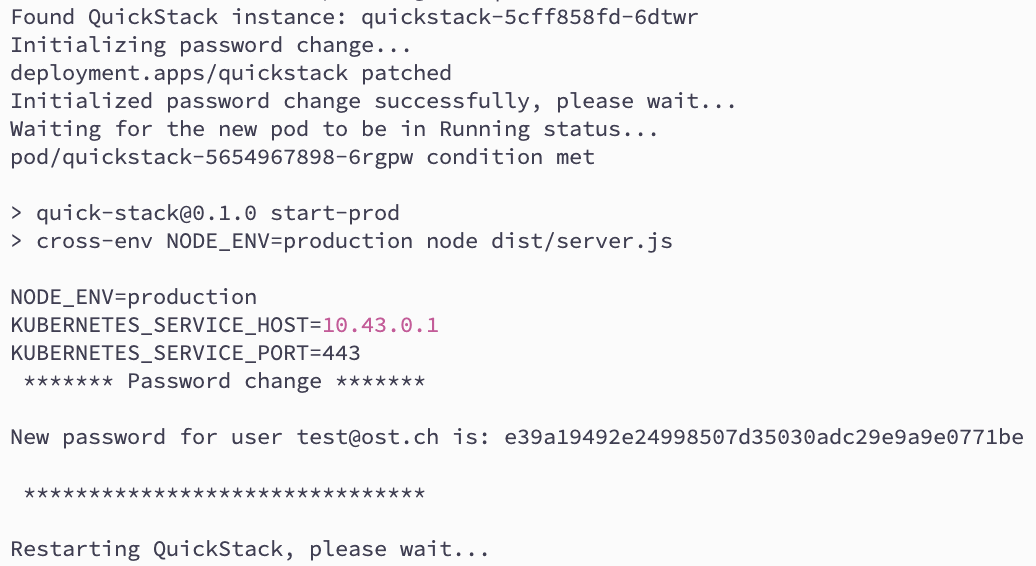Click the quickstack-5cff858fd-6dtwr instance name
Screen dimensions: 1036x566
[530, 17]
